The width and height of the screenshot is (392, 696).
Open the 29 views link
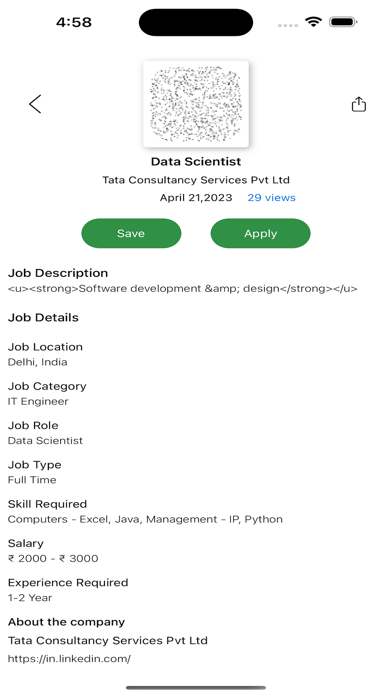(x=271, y=198)
